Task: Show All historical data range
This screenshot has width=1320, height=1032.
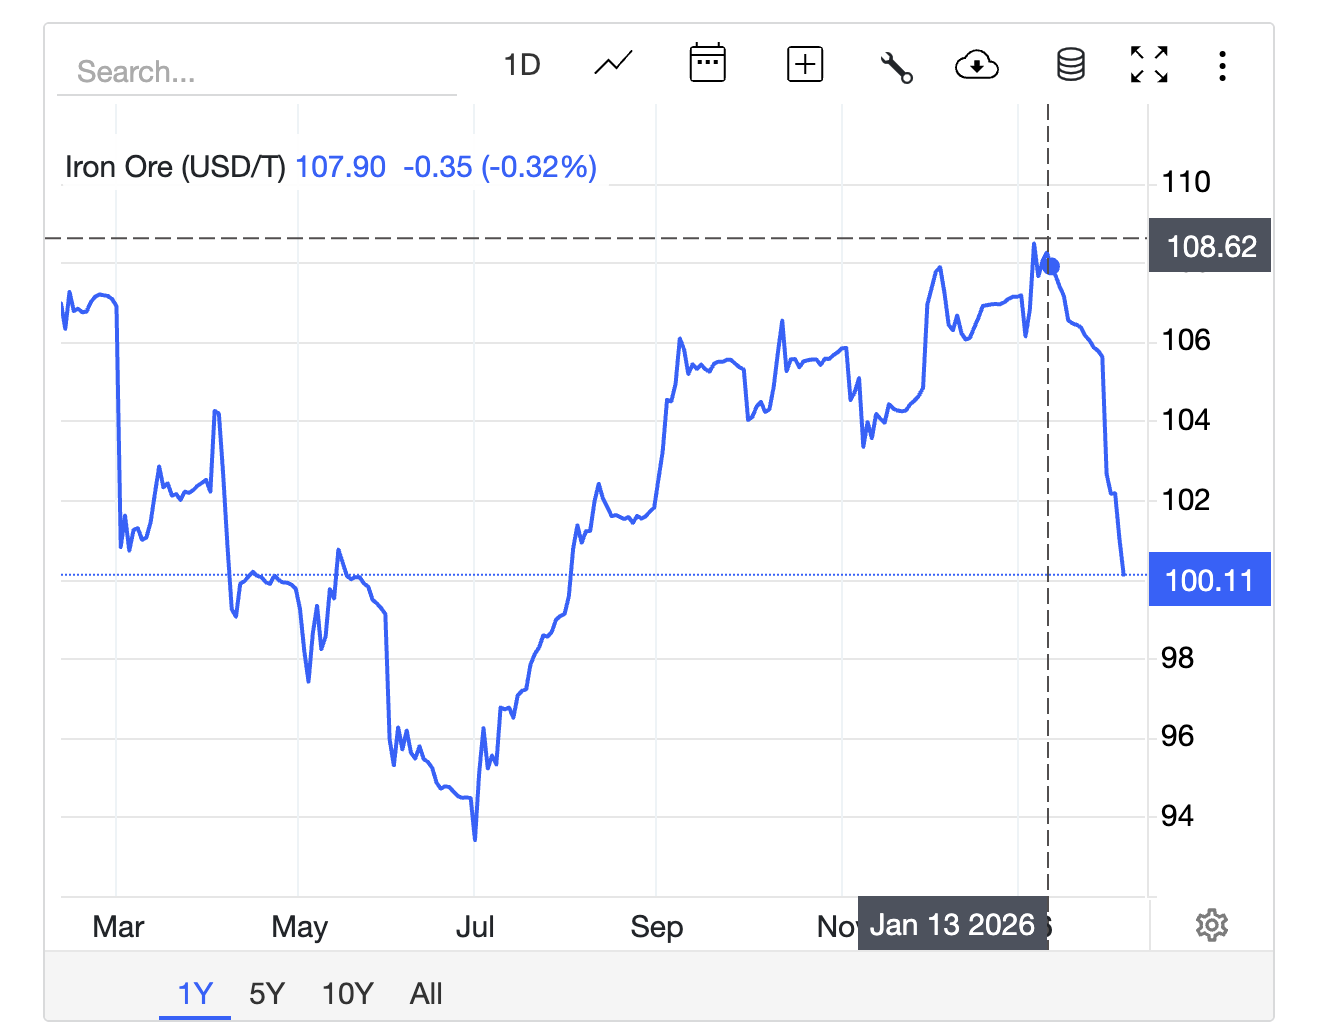Action: pos(426,993)
